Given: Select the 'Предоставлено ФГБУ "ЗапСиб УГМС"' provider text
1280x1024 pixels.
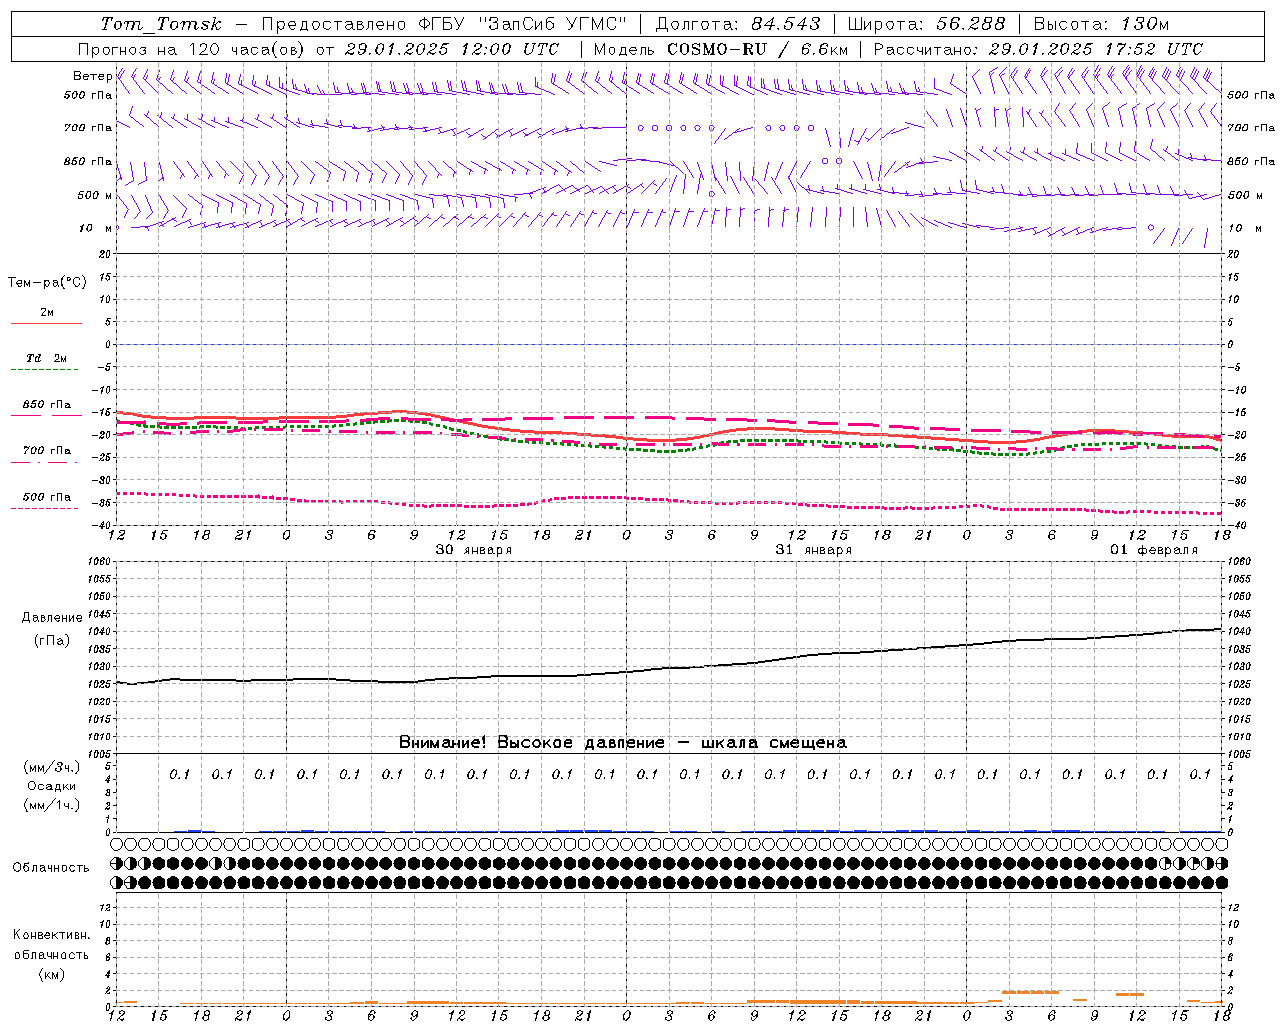Looking at the screenshot, I should coord(445,24).
